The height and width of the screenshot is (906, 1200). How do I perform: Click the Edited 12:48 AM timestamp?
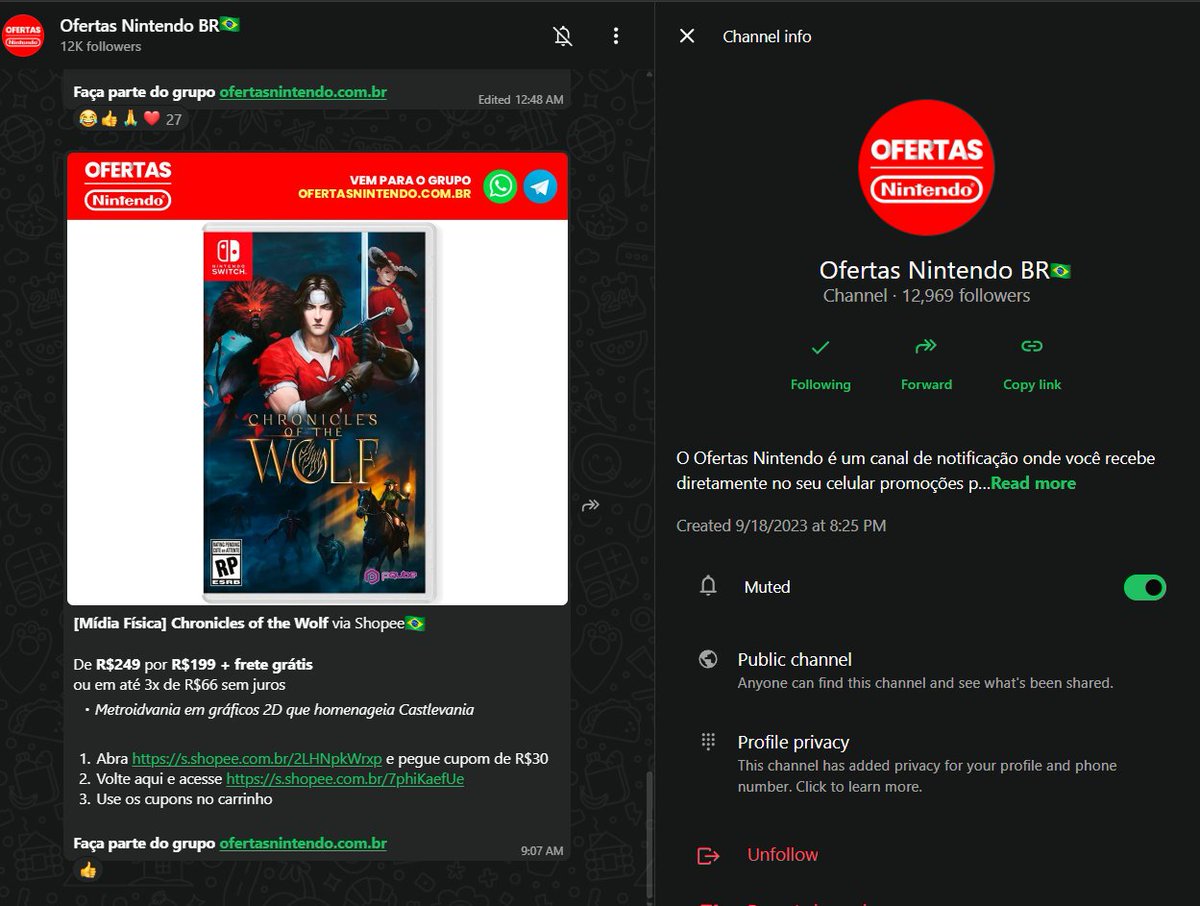[520, 100]
